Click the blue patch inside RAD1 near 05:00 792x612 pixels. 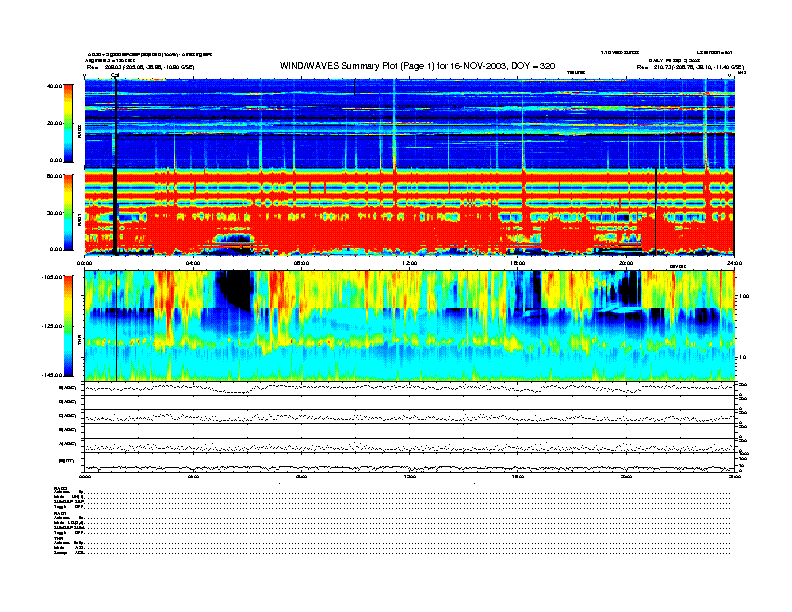[x=233, y=238]
